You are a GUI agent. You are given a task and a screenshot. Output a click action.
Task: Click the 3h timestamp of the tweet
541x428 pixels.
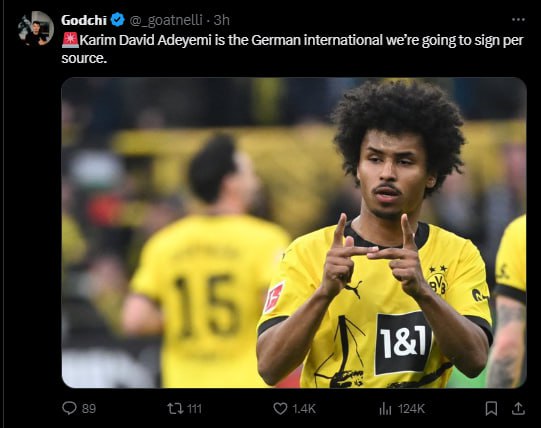click(222, 20)
